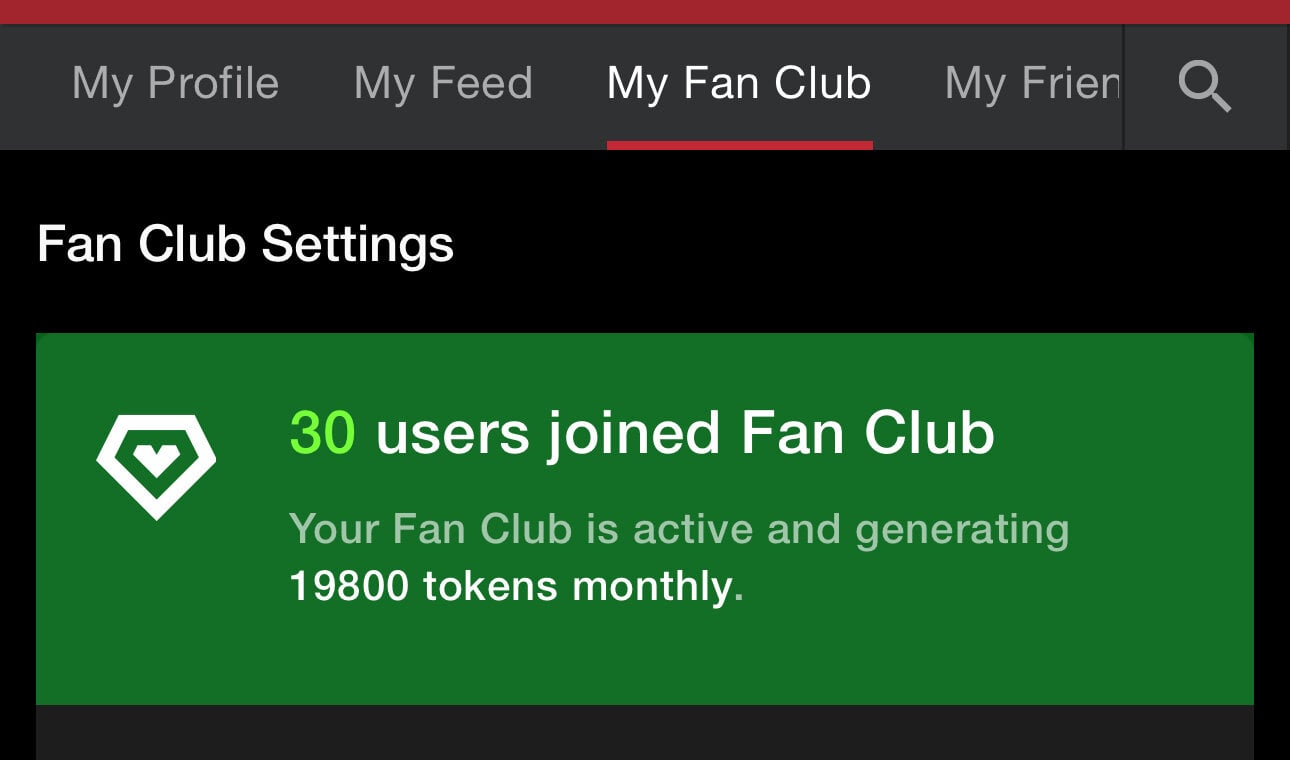Click "Your Fan Club is active and generating"

(x=678, y=529)
